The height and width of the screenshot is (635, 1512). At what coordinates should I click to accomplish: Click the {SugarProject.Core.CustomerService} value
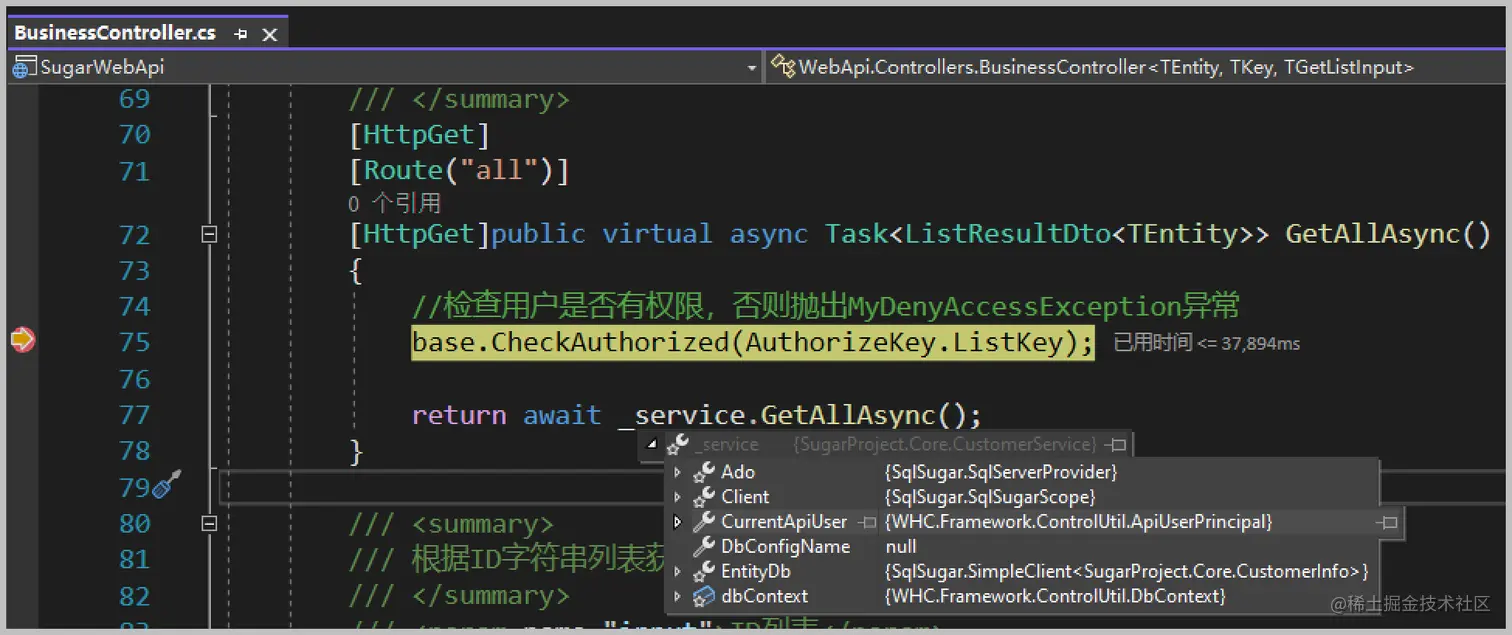[945, 444]
